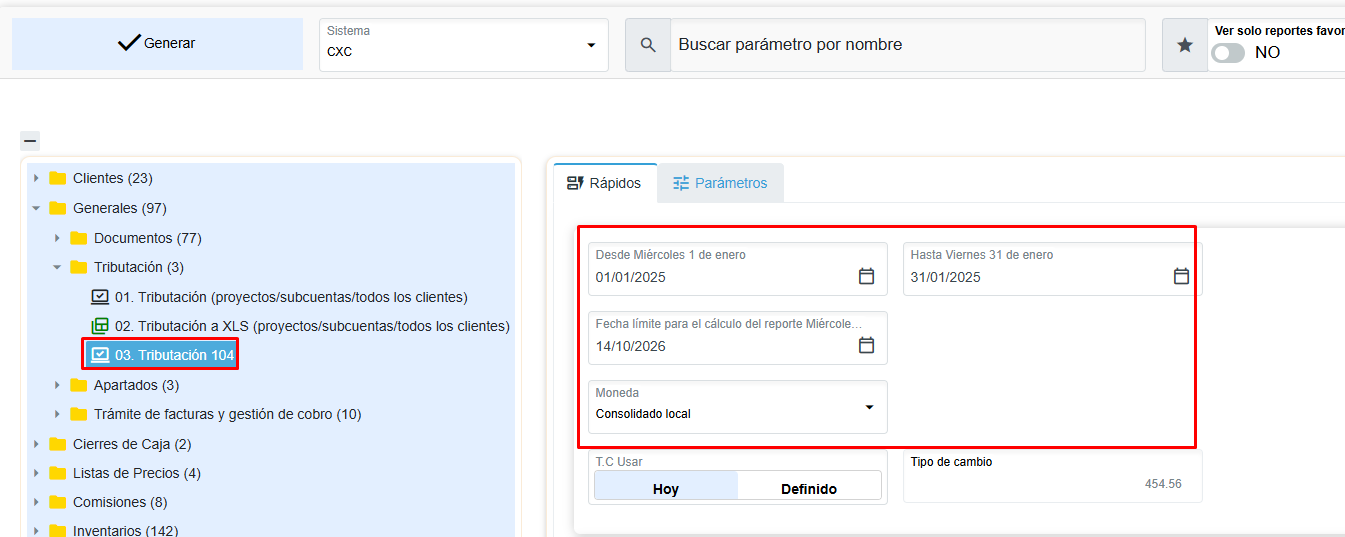Open report 01. Tributación (proyectos/subcuentas/todos los clientes)

click(x=291, y=297)
